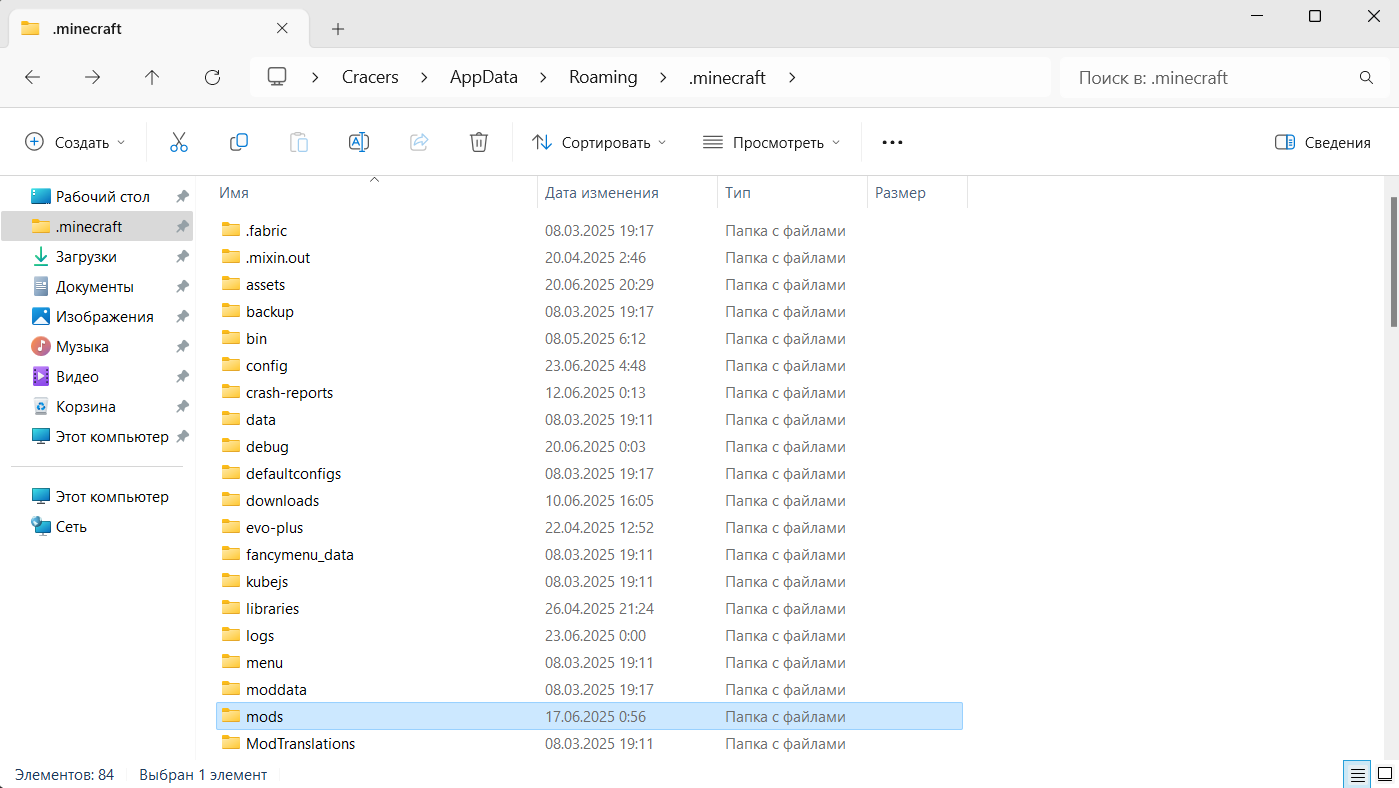Select the assets folder
Viewport: 1399px width, 788px height.
click(x=589, y=284)
